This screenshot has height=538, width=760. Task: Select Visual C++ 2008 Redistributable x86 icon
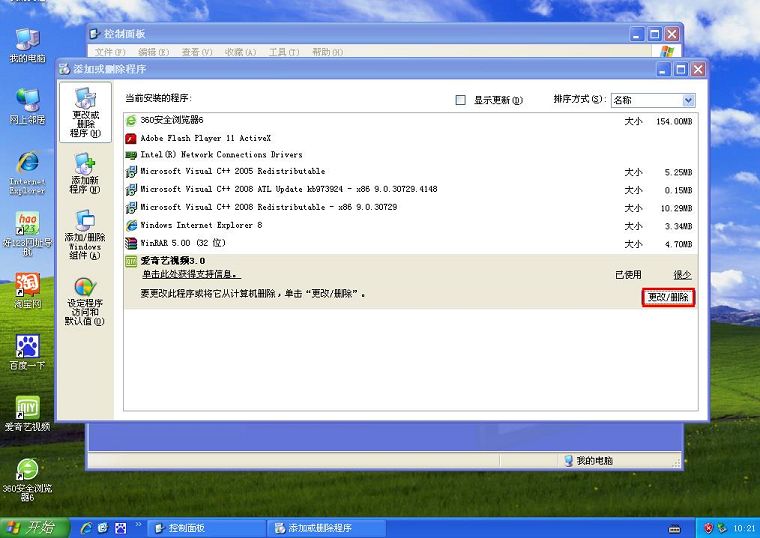point(131,207)
